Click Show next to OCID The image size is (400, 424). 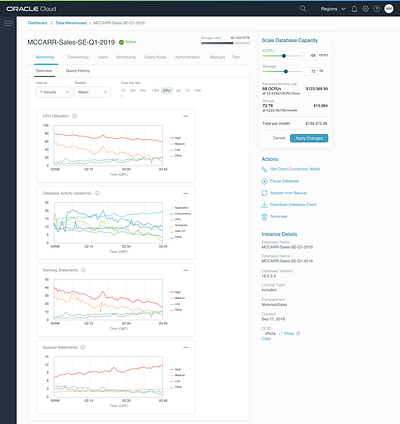[289, 333]
